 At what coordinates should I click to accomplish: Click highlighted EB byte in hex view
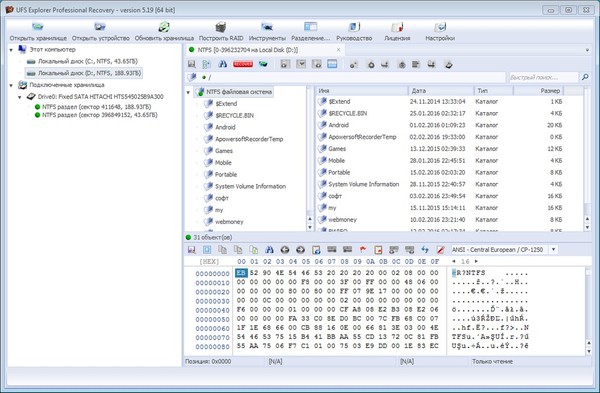coord(241,273)
